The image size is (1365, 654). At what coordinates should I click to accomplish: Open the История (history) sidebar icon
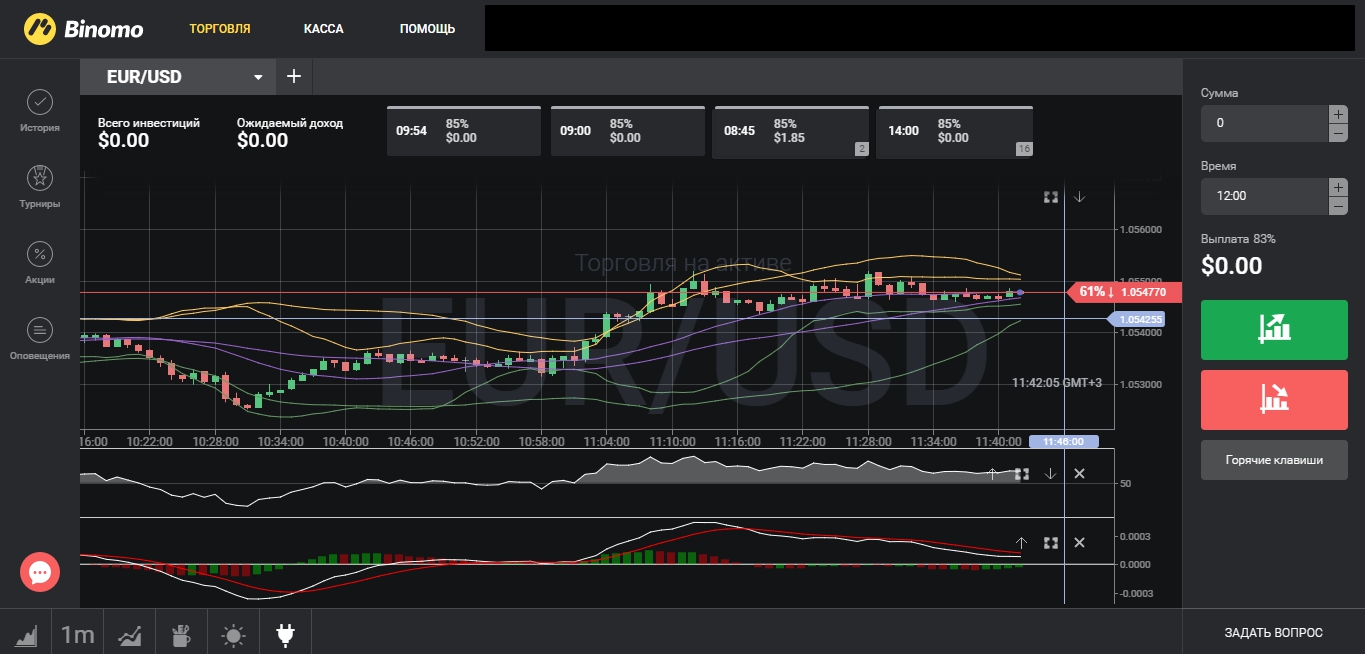pos(39,102)
